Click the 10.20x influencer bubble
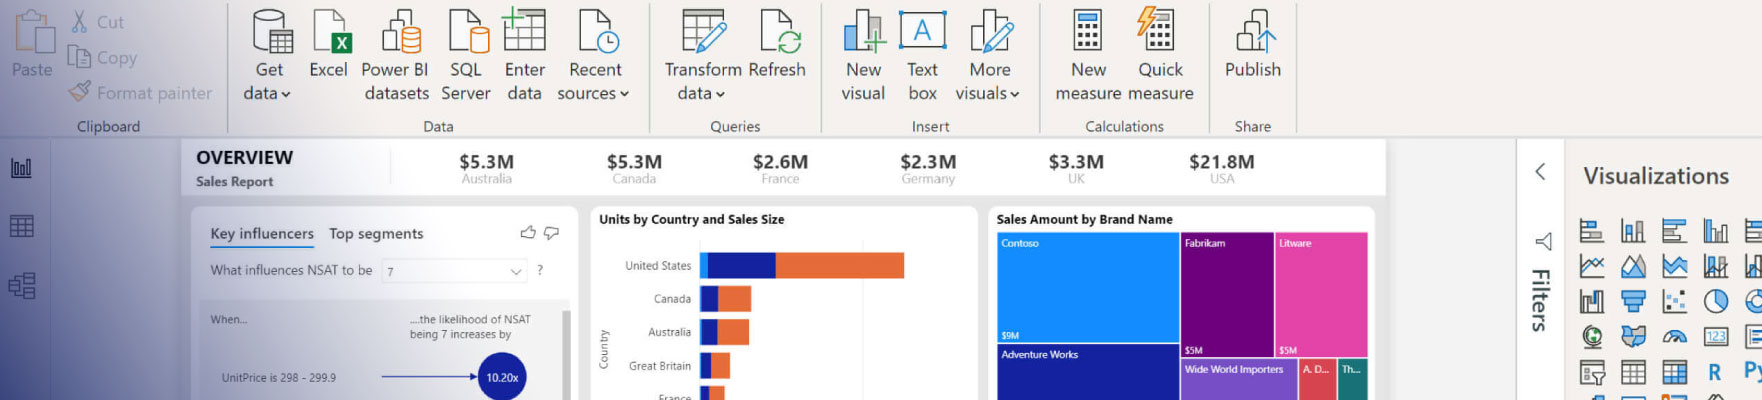1762x400 pixels. (502, 377)
